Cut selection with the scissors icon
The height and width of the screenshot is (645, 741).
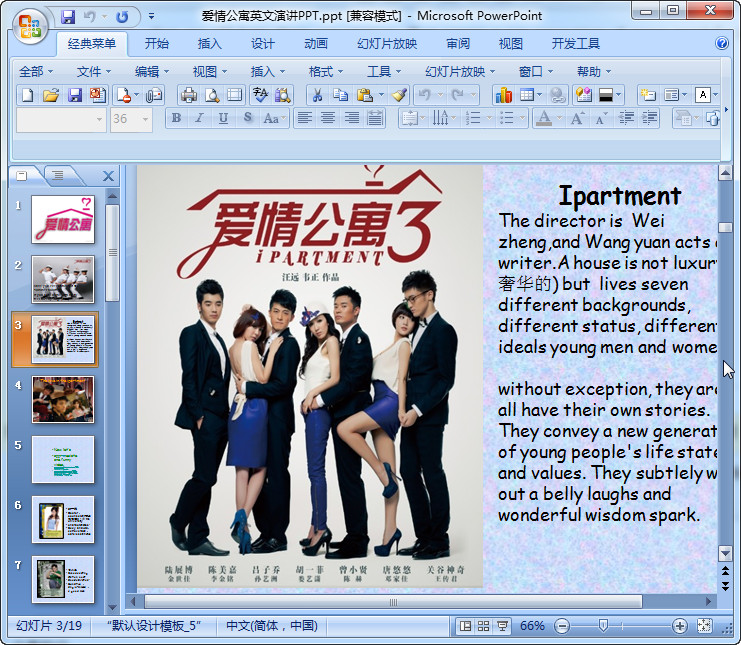(318, 95)
